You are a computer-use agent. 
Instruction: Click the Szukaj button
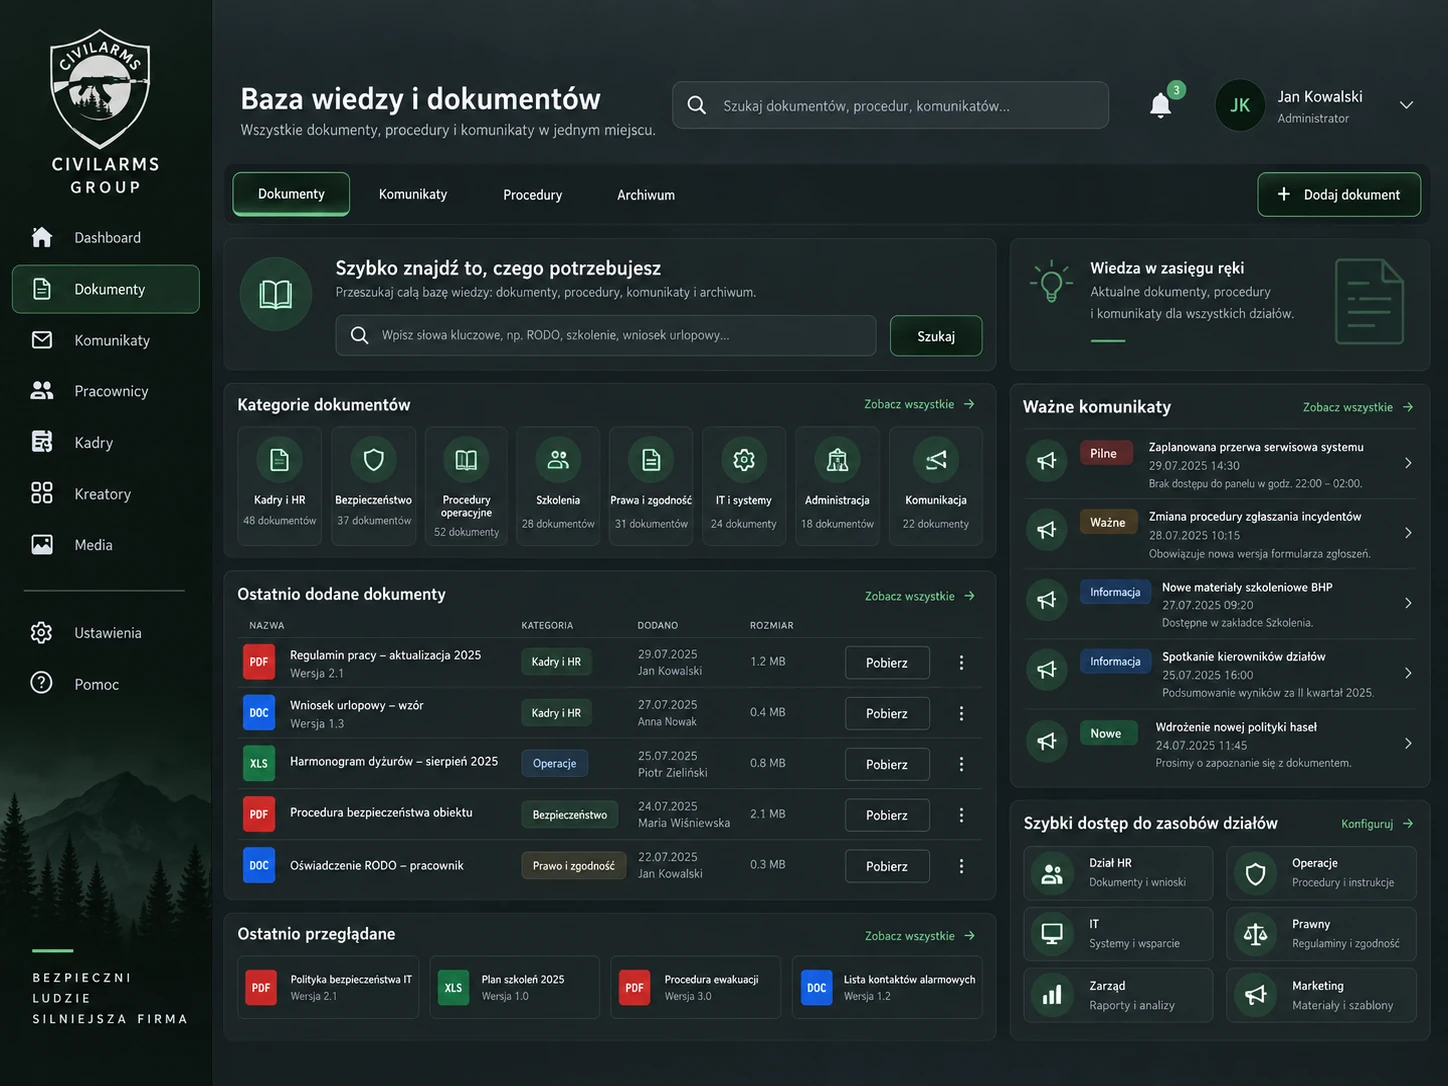[x=936, y=336]
